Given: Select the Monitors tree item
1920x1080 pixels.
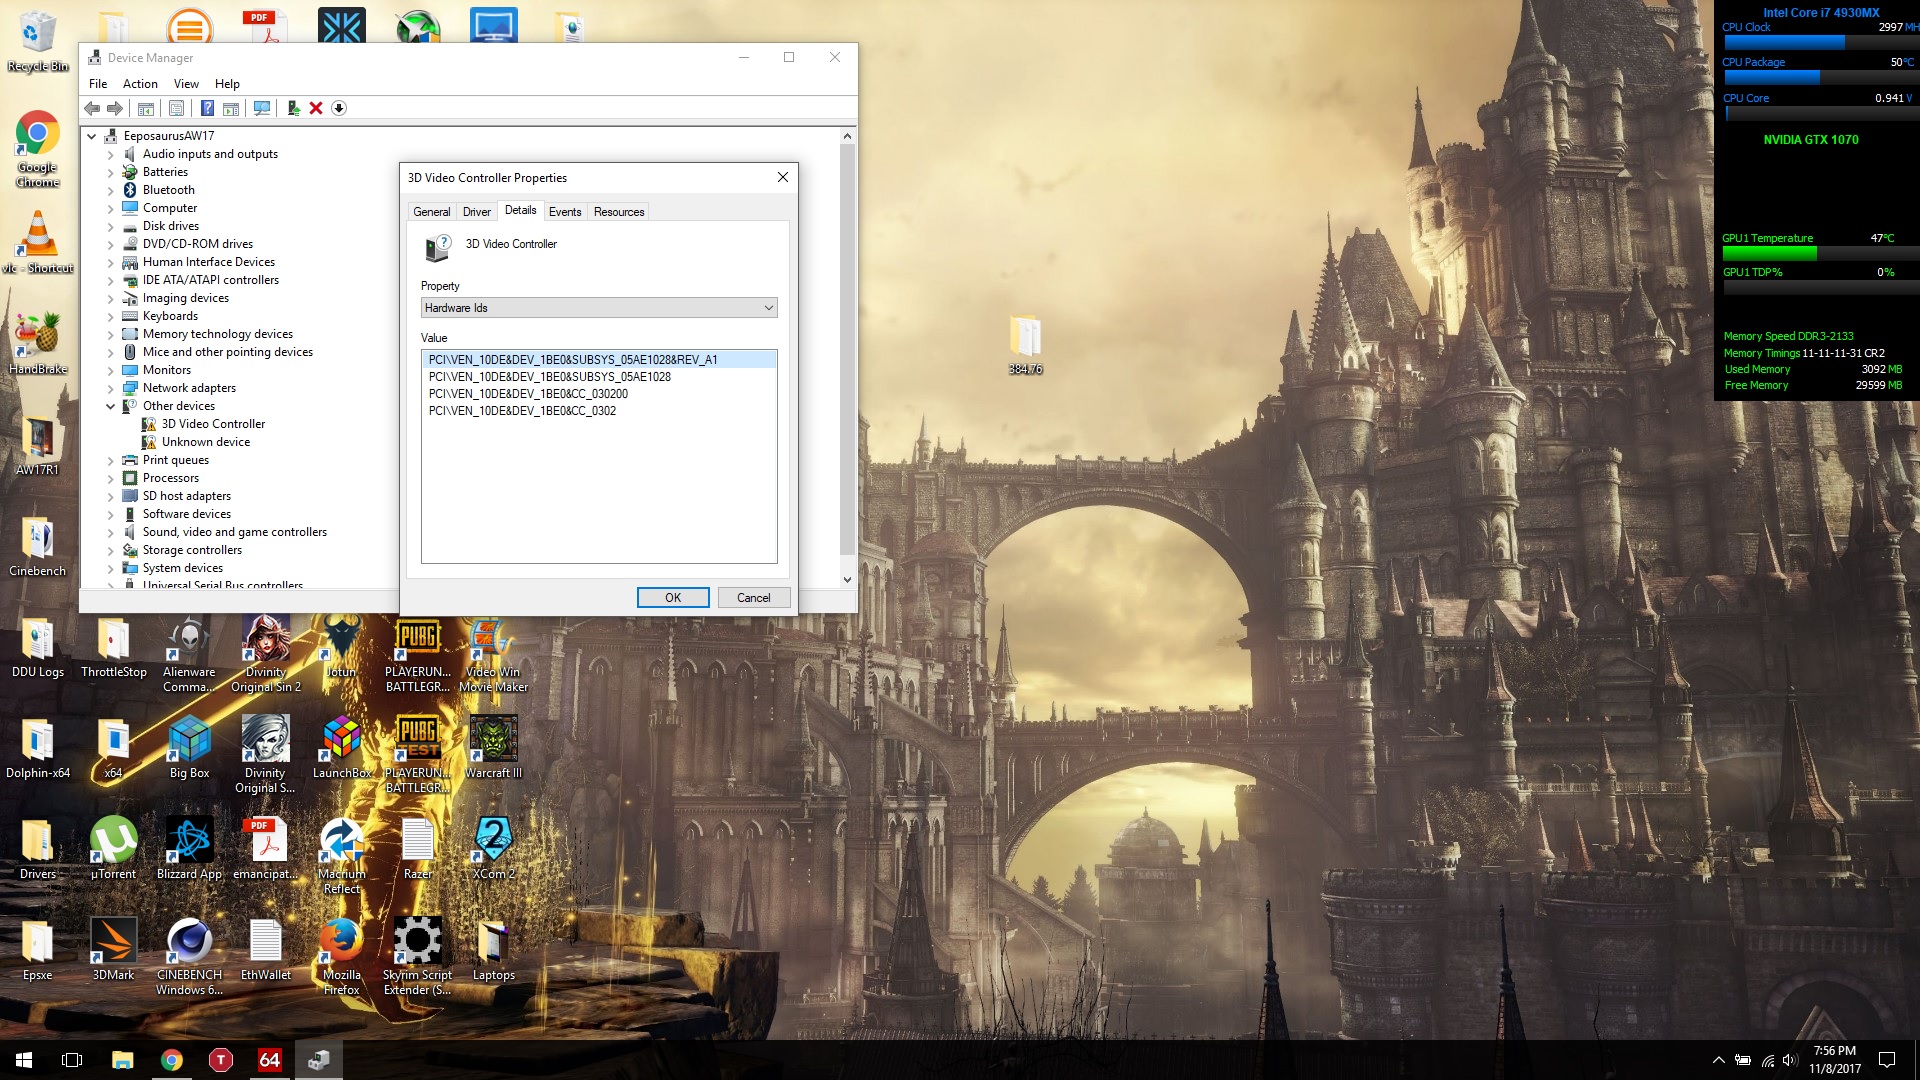Looking at the screenshot, I should point(166,370).
